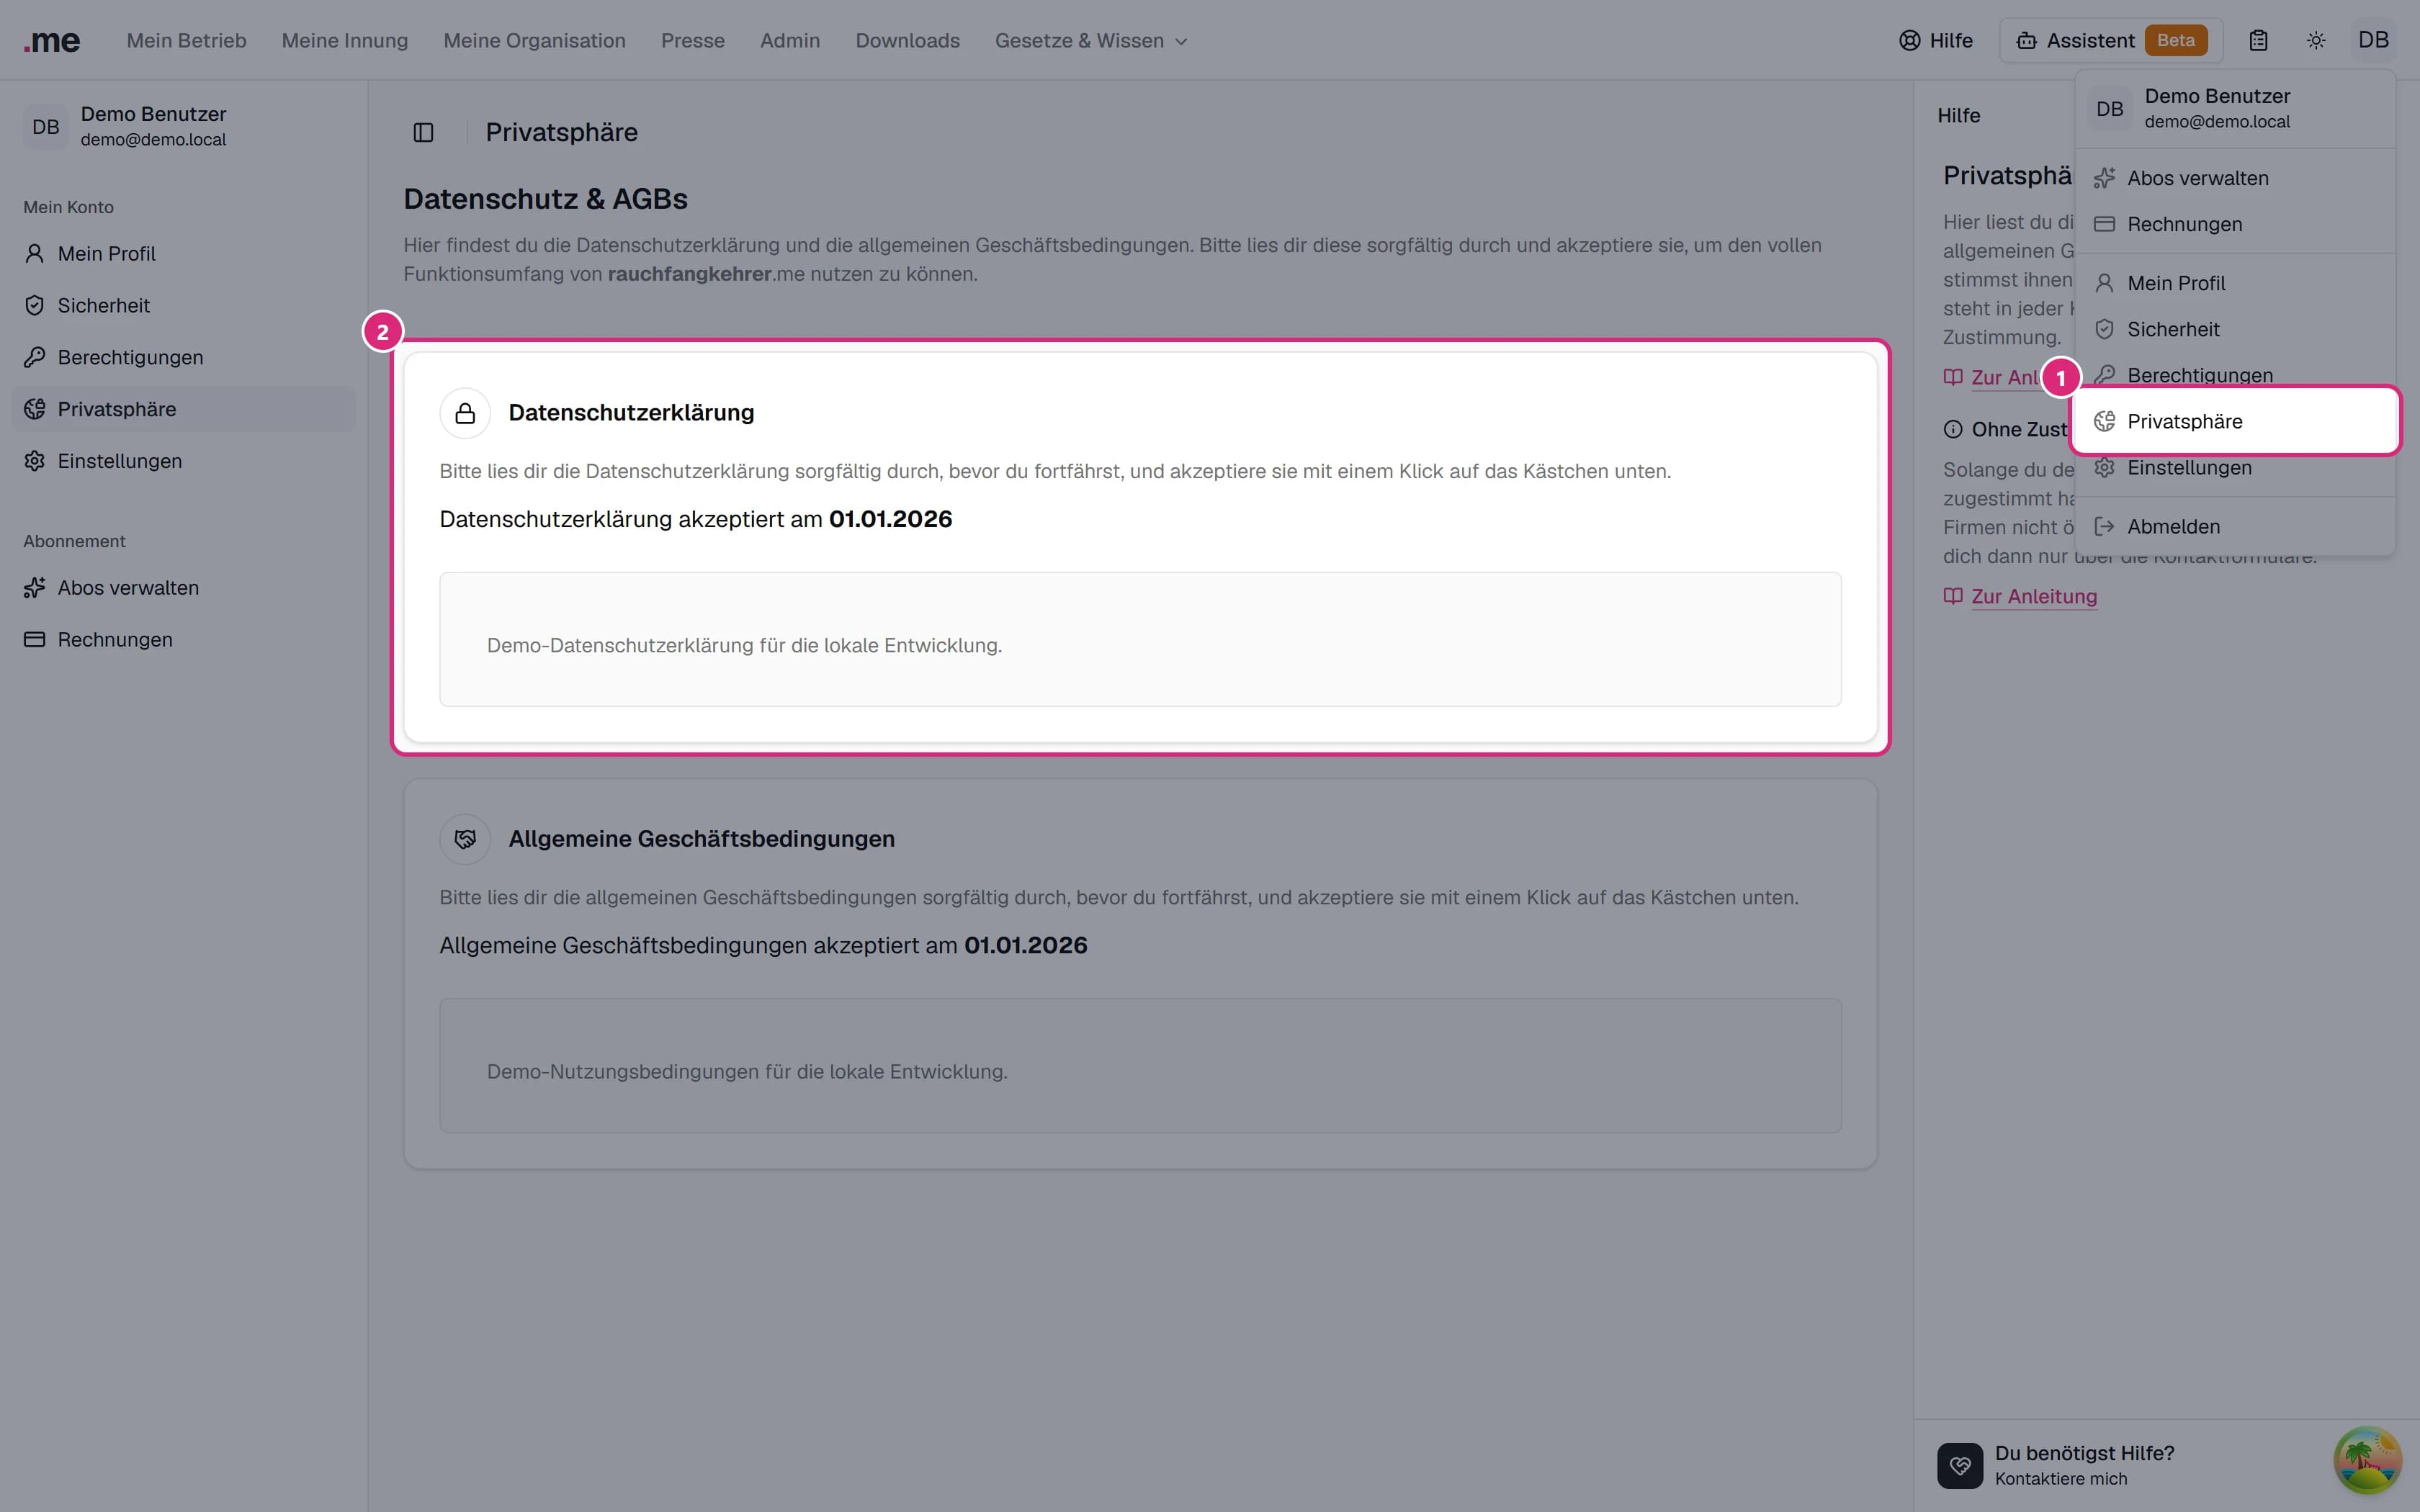Choose Sicherheit in user dropdown menu
Image resolution: width=2420 pixels, height=1512 pixels.
click(2235, 329)
